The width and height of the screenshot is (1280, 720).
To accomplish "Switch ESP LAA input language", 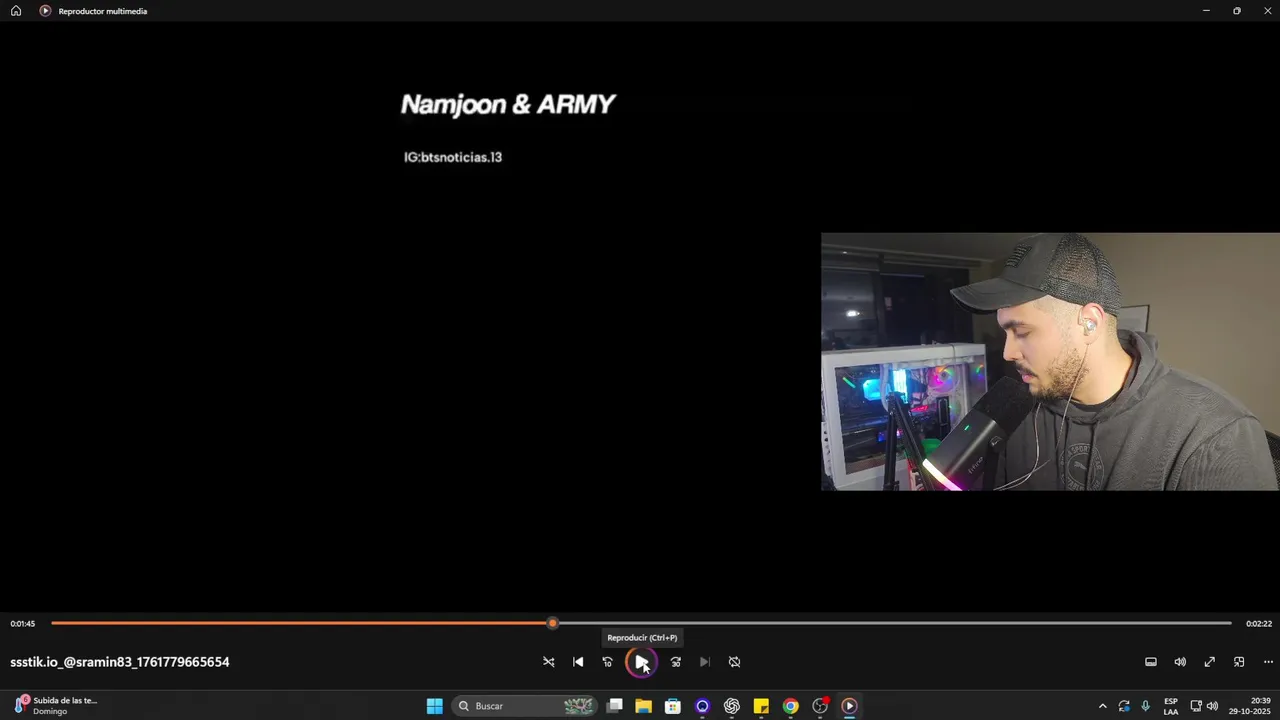I will pos(1171,706).
